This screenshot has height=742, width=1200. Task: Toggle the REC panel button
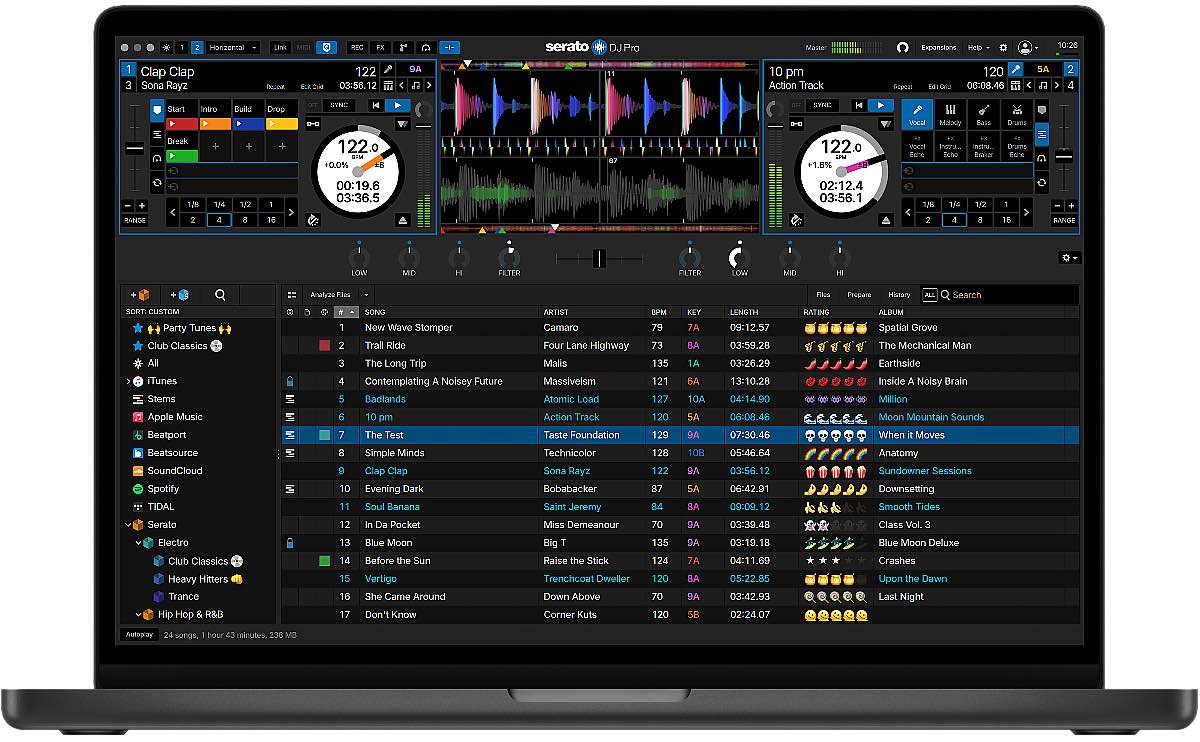pos(356,47)
